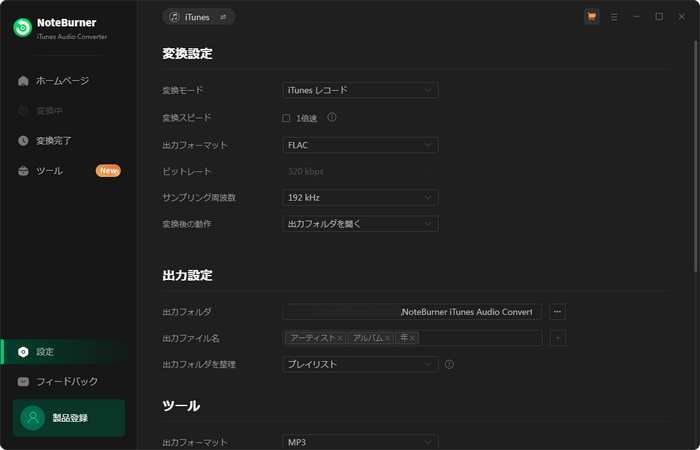Remove the アルバム tag
This screenshot has height=450, width=700.
[x=388, y=338]
